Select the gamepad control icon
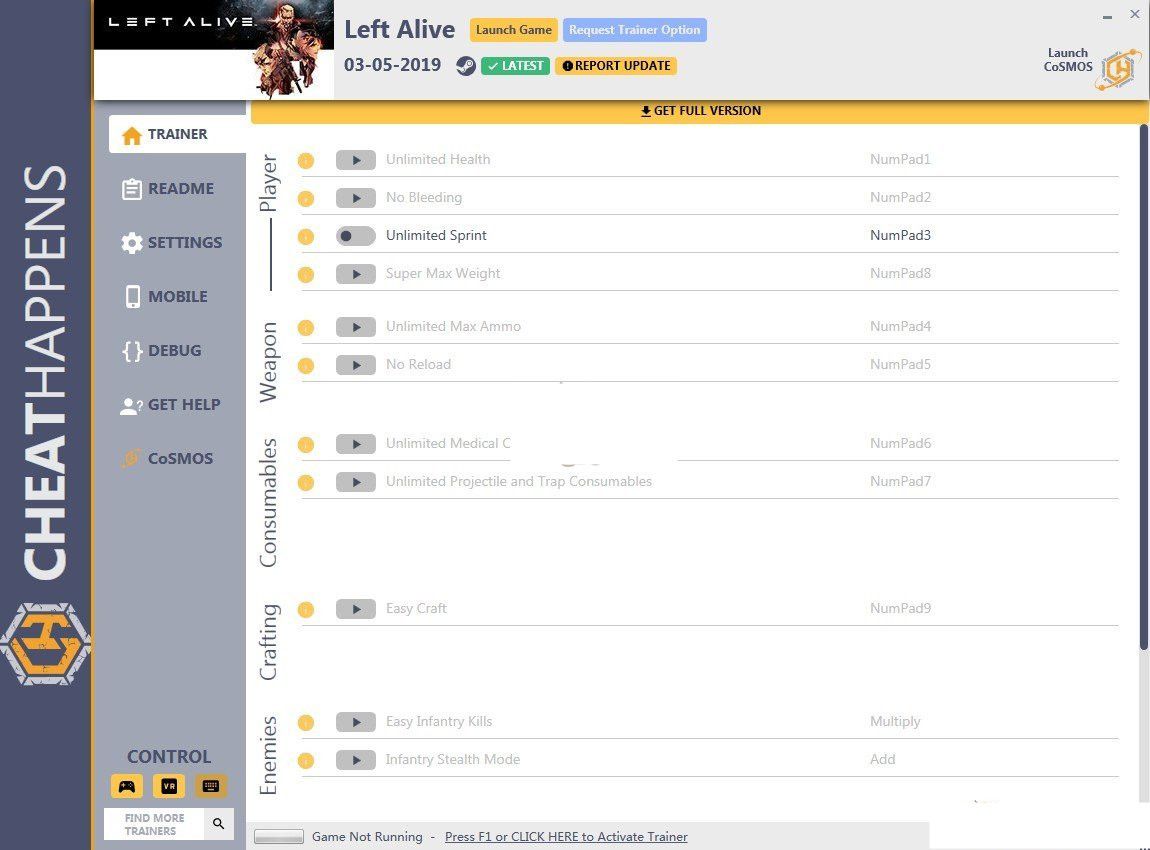Viewport: 1150px width, 850px height. tap(127, 786)
